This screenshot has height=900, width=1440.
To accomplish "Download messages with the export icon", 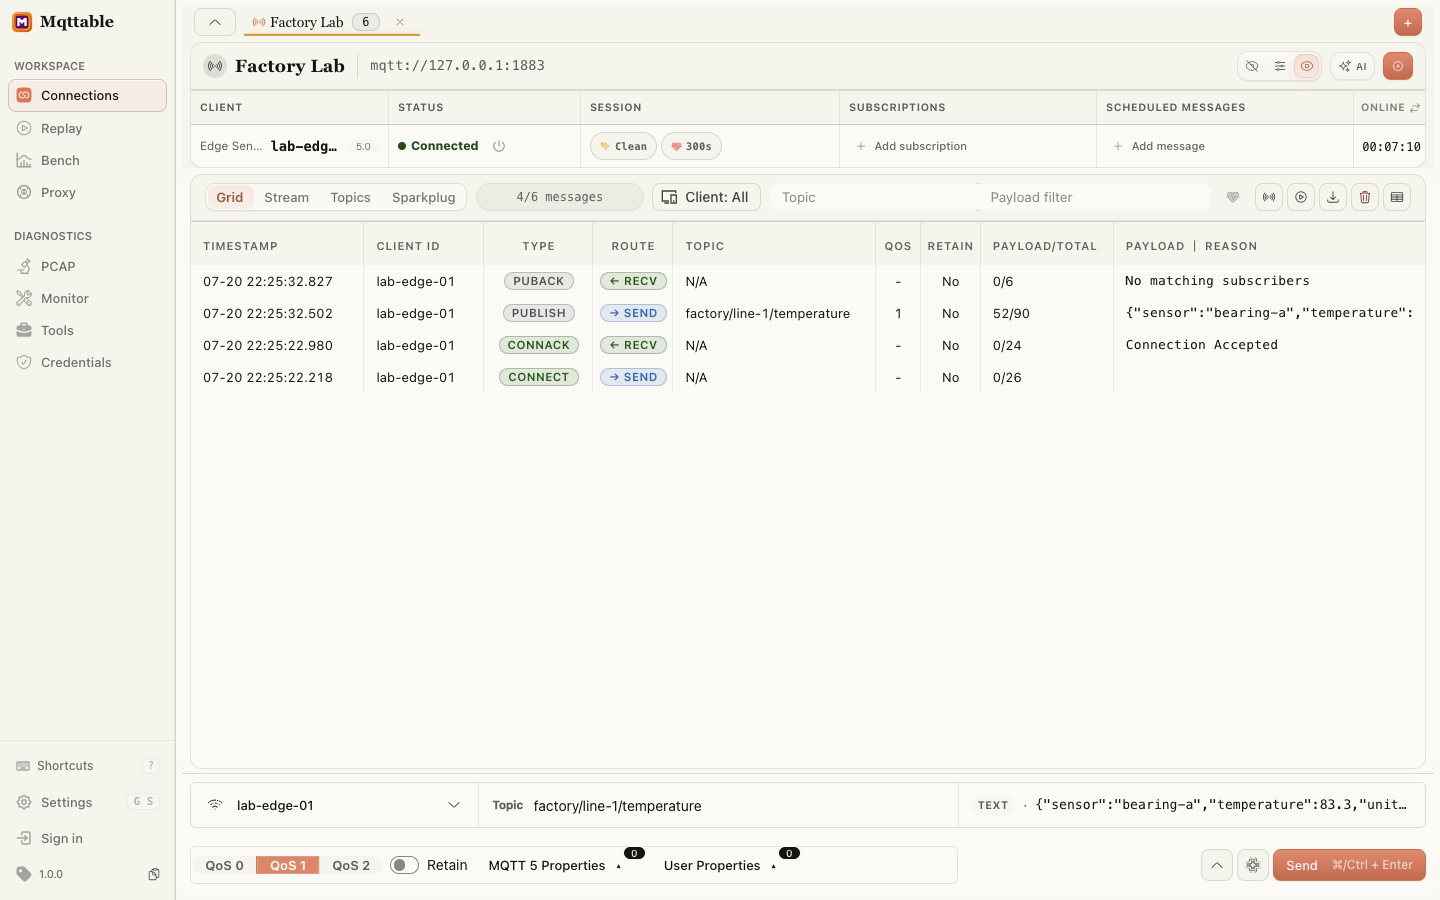I will pos(1333,197).
